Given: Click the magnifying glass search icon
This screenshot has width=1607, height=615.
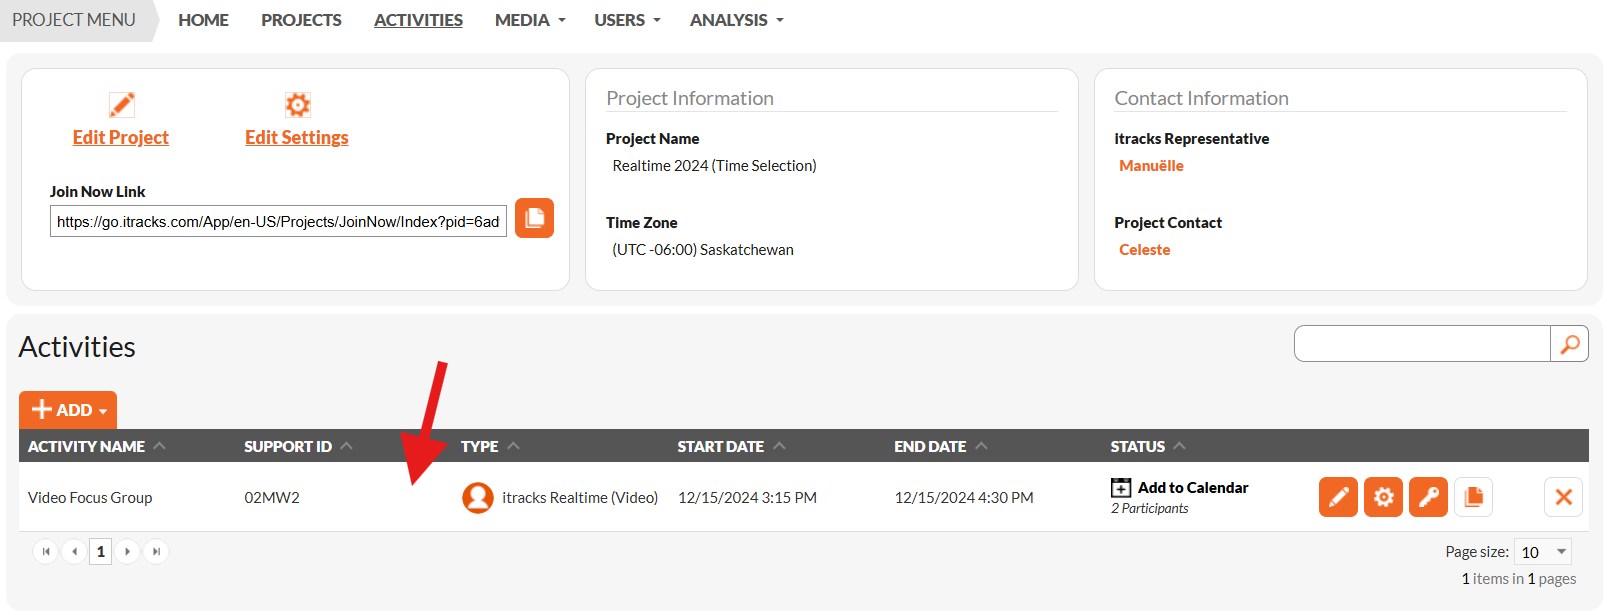Looking at the screenshot, I should pyautogui.click(x=1569, y=344).
